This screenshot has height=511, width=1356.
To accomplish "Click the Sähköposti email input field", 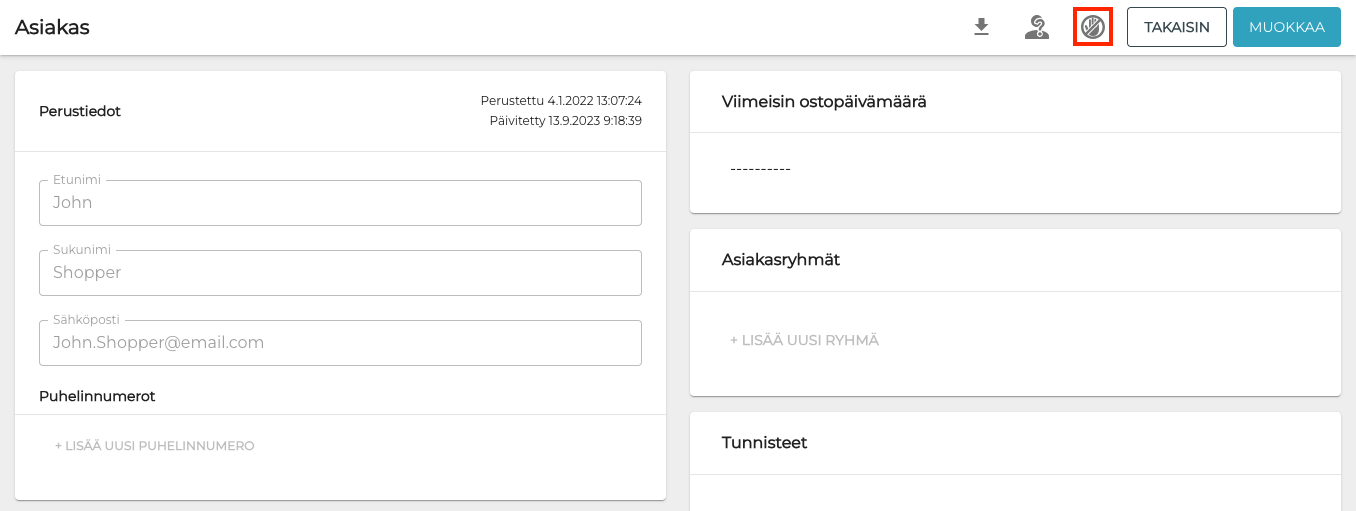I will 340,343.
